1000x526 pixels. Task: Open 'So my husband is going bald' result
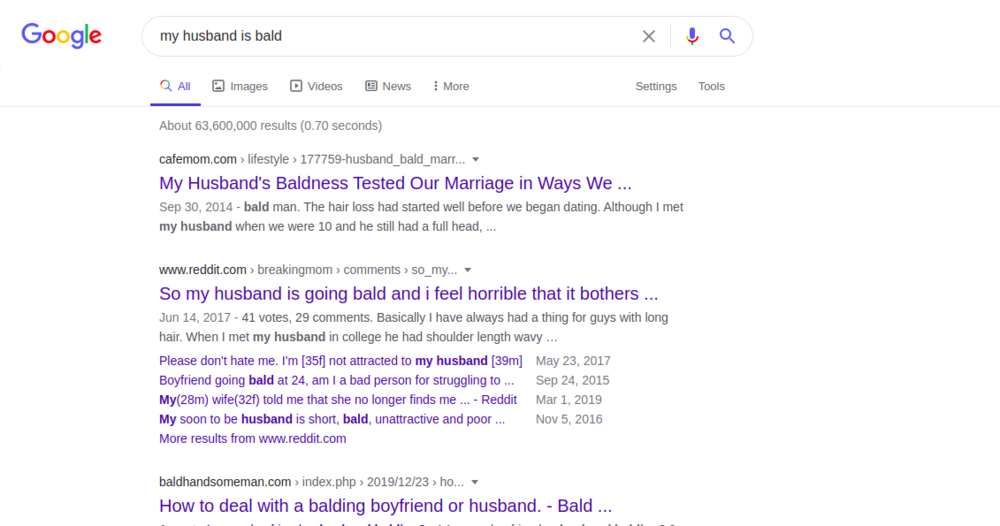408,294
